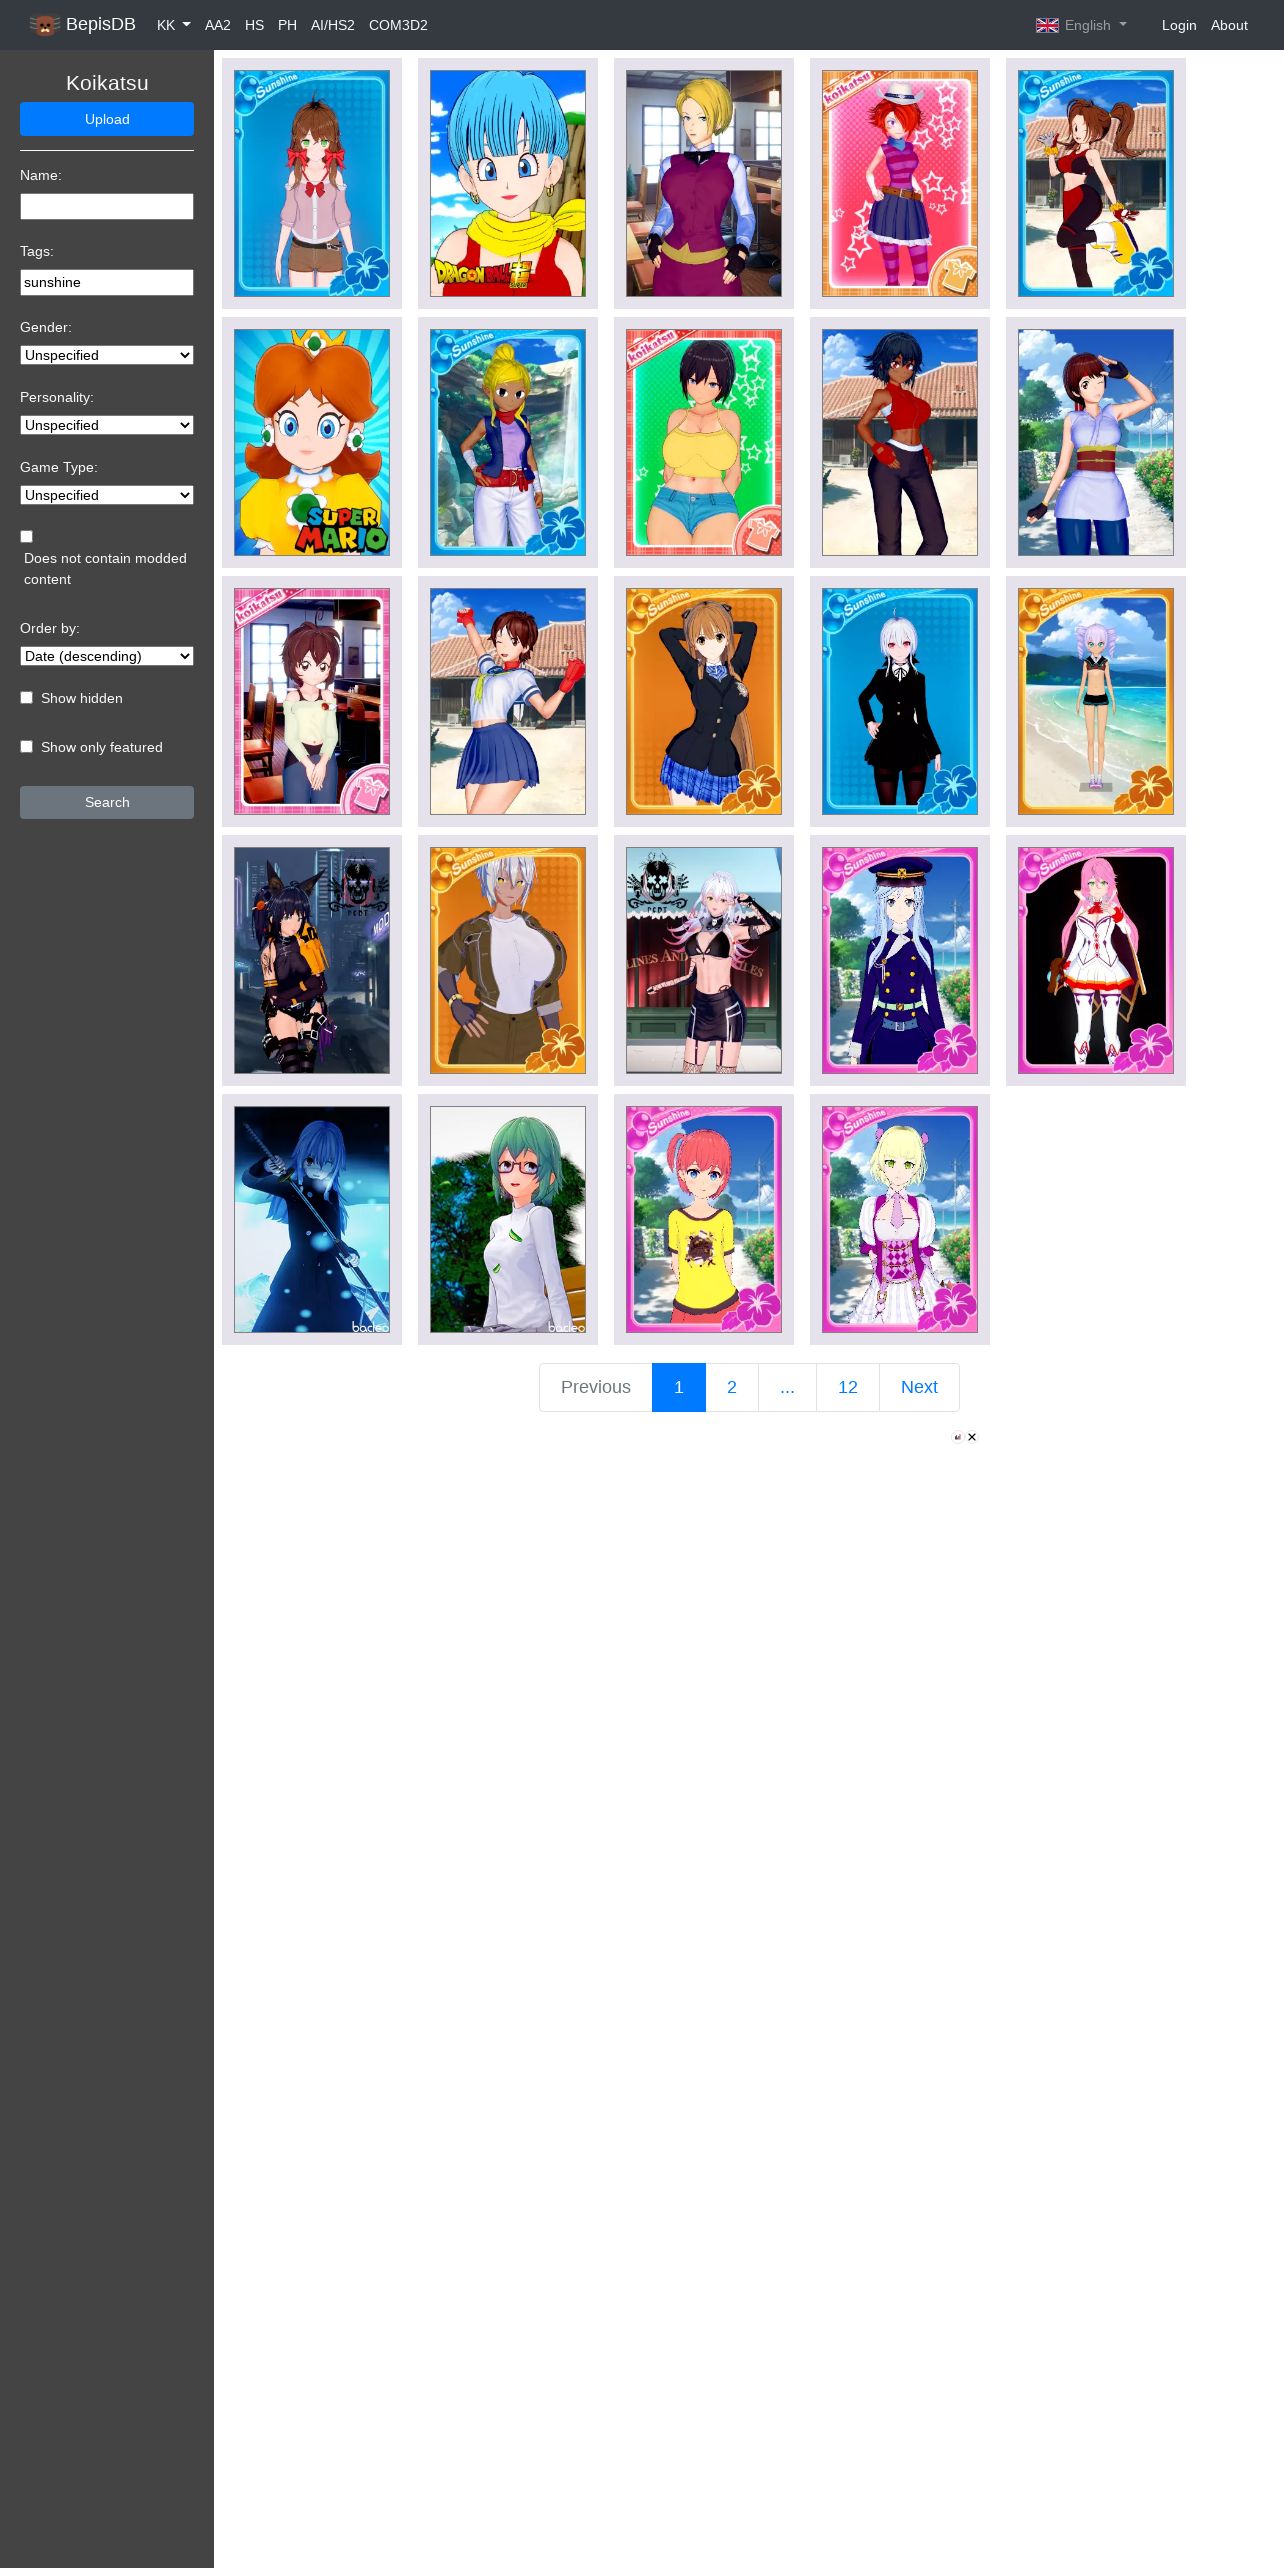Open the red-haired striped stockings character card
The width and height of the screenshot is (1284, 2568).
(900, 183)
